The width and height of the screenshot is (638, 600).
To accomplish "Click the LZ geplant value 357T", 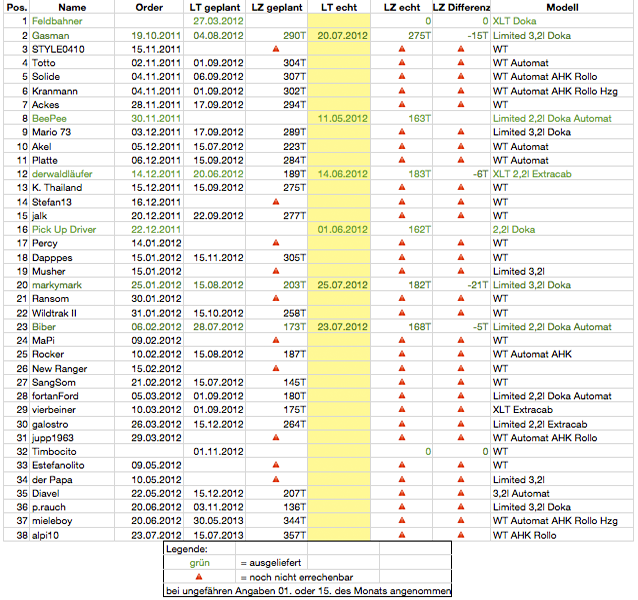I will [295, 535].
